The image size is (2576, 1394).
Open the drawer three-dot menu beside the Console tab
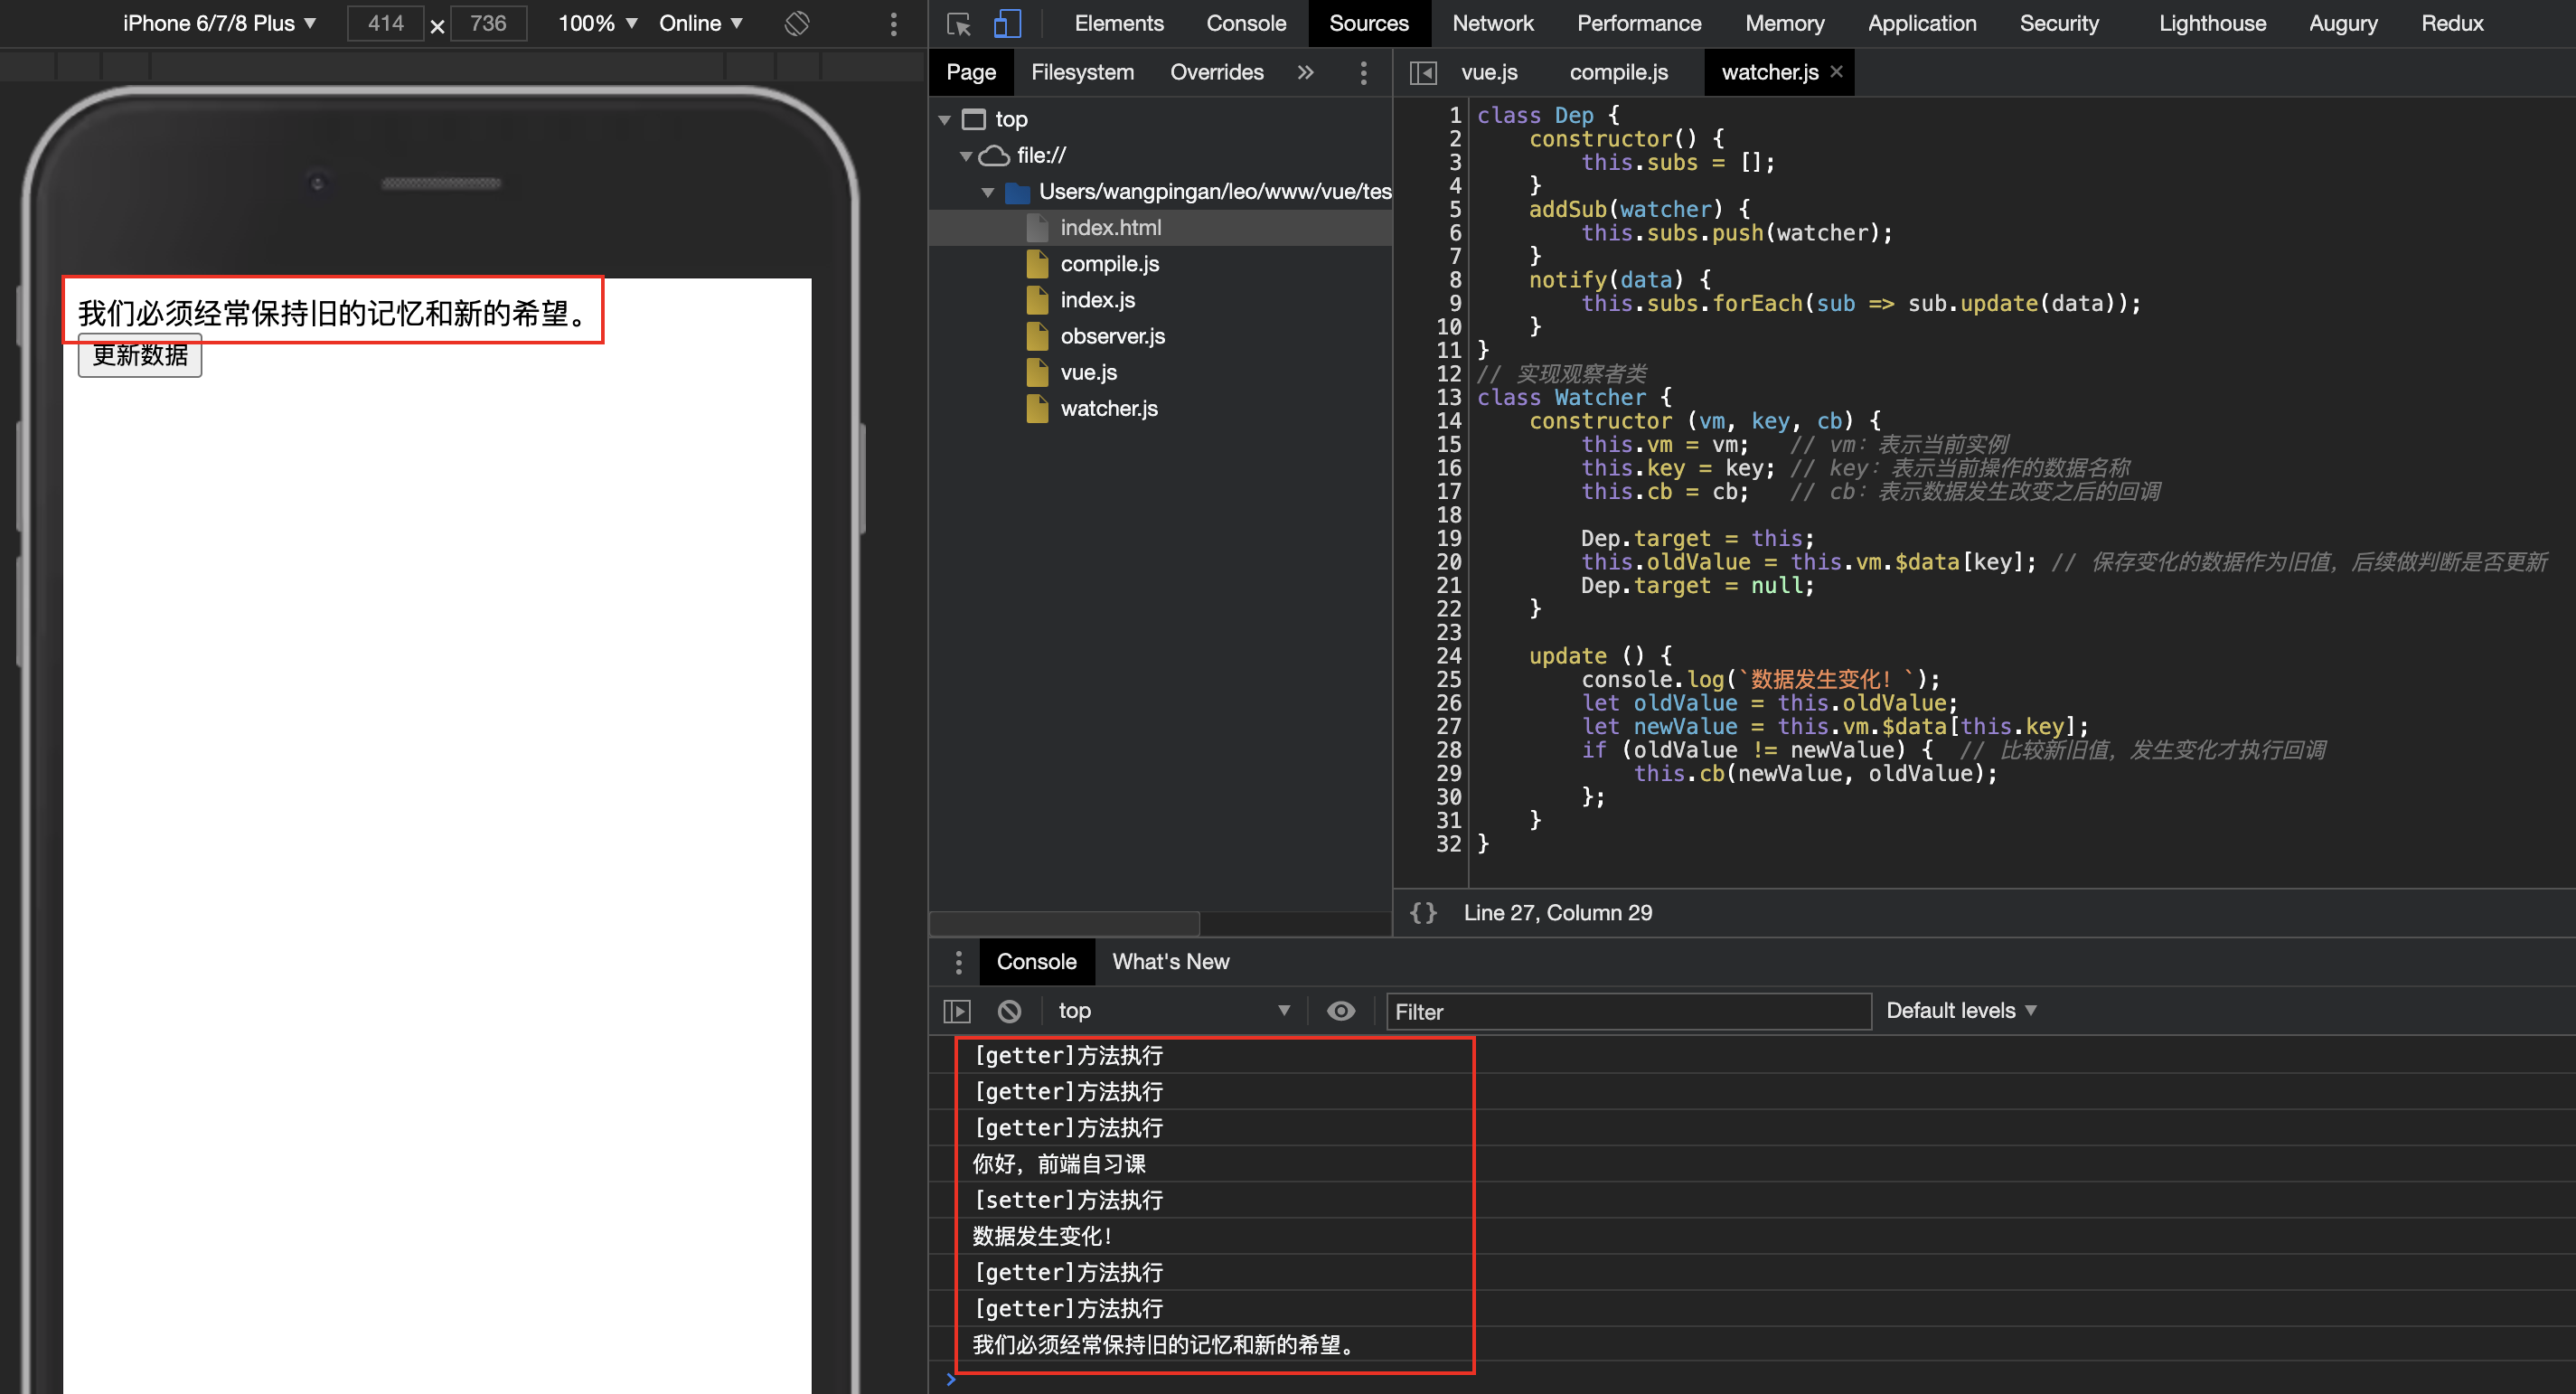click(958, 961)
